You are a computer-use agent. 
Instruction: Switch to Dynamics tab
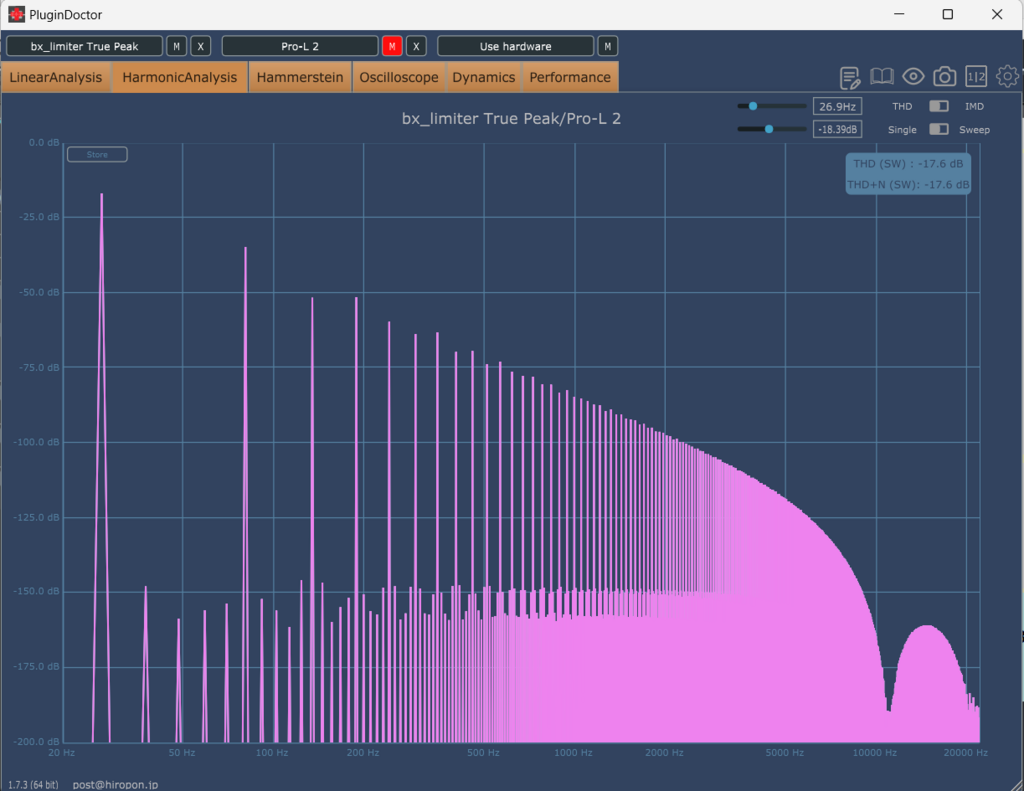click(484, 77)
